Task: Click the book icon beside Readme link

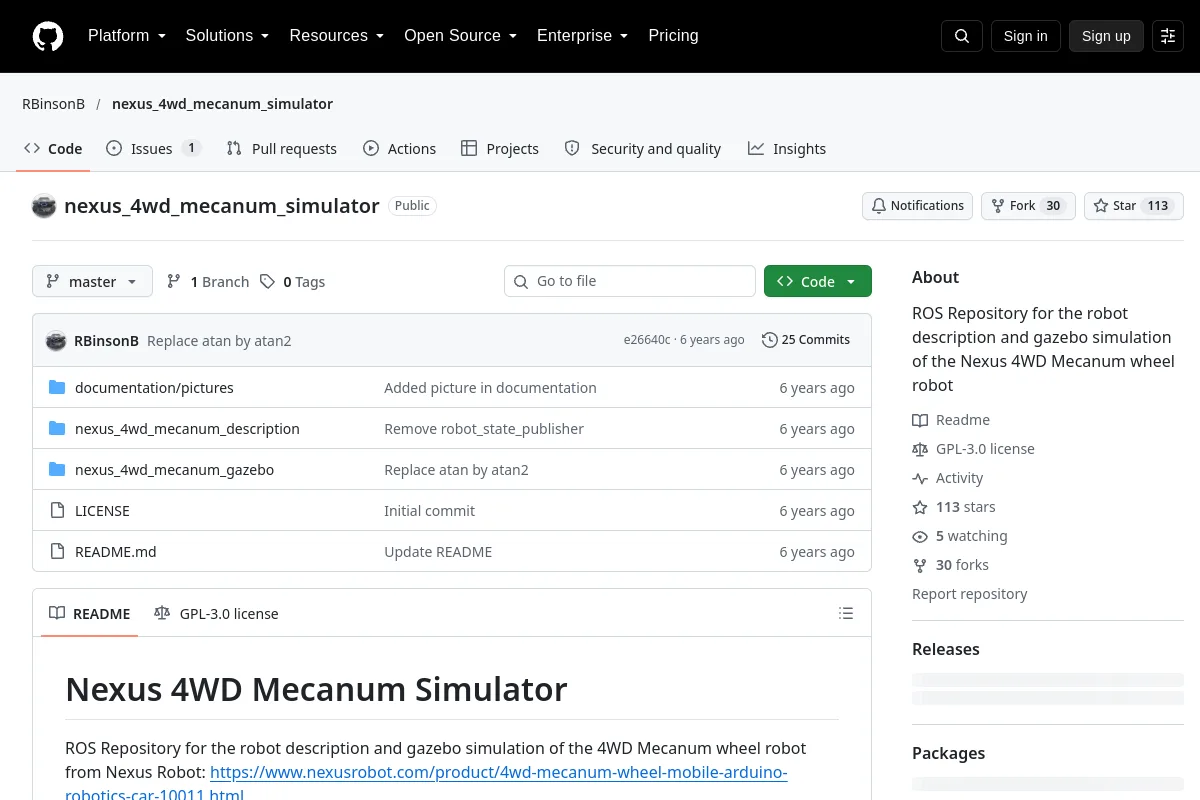Action: tap(920, 420)
